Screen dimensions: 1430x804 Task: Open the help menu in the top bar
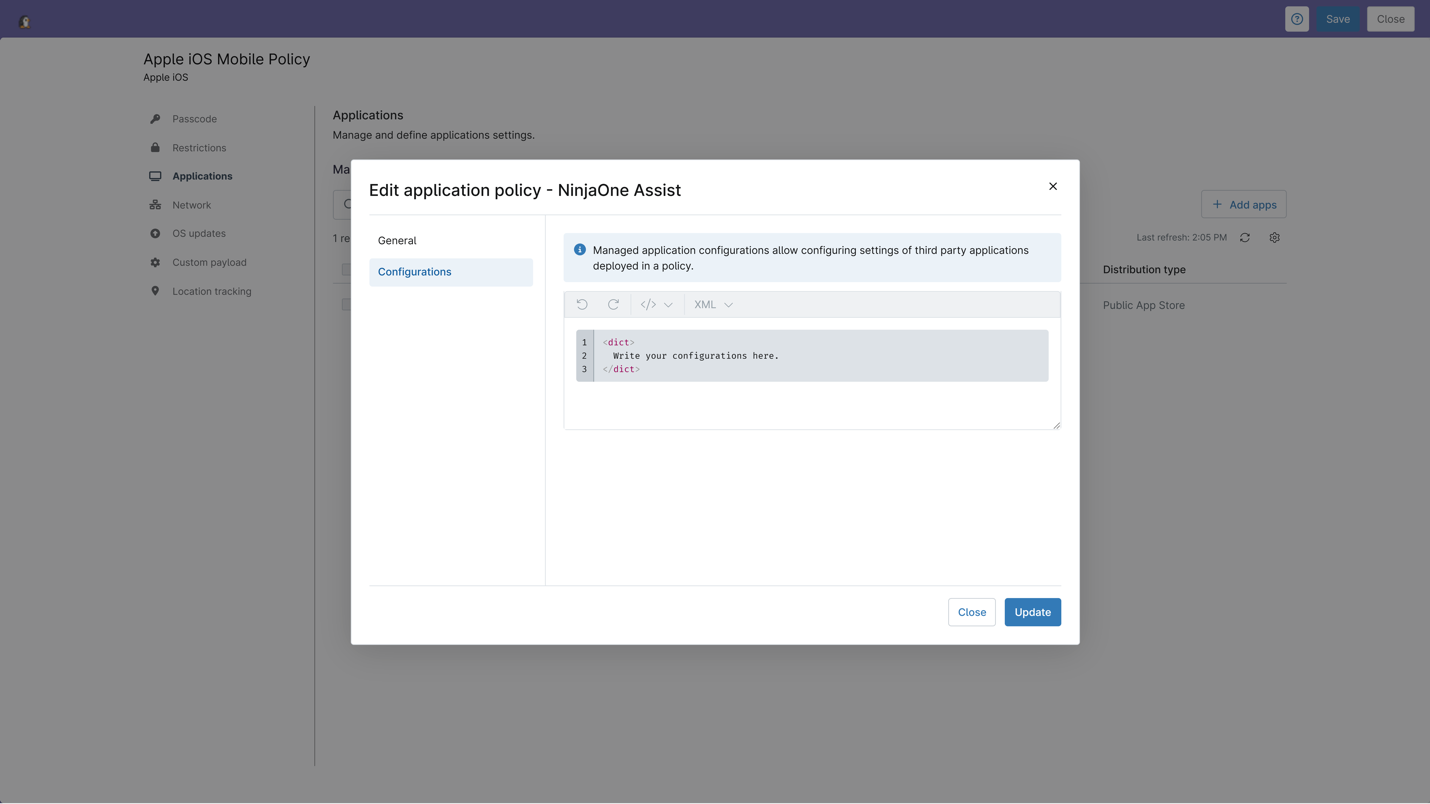point(1296,18)
